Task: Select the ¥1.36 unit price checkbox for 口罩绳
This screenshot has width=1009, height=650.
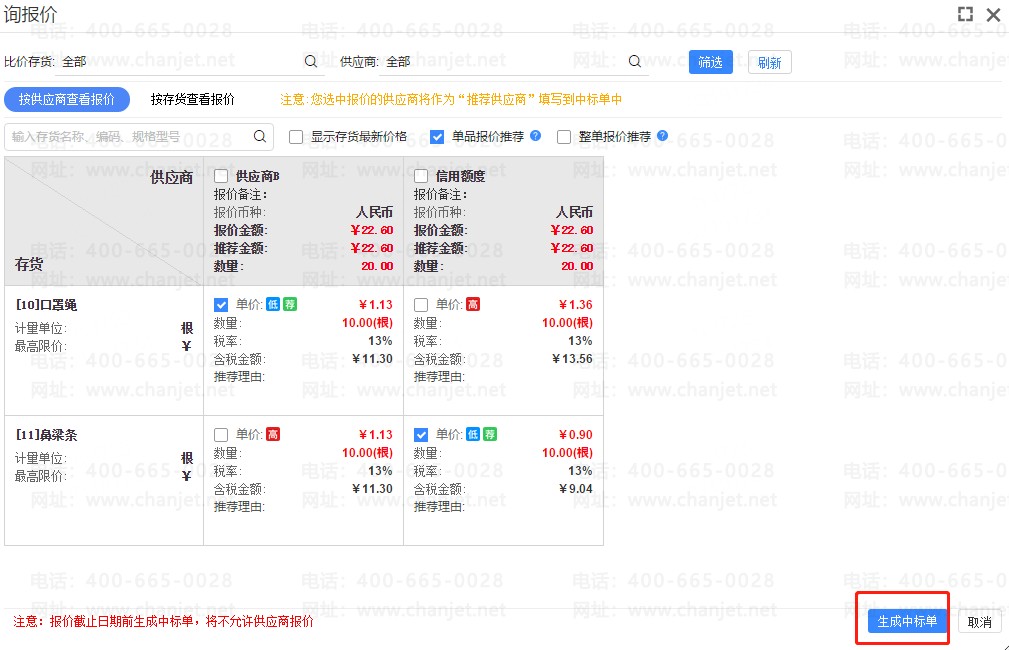Action: (x=421, y=305)
